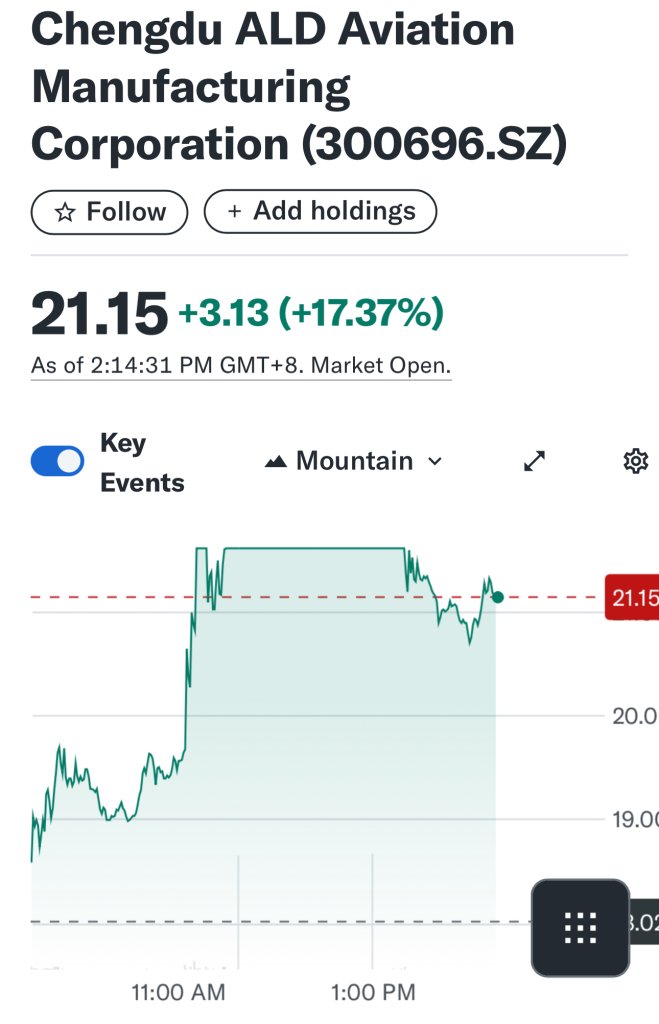Click the flat price plateau on chart
The height and width of the screenshot is (1024, 659).
313,549
